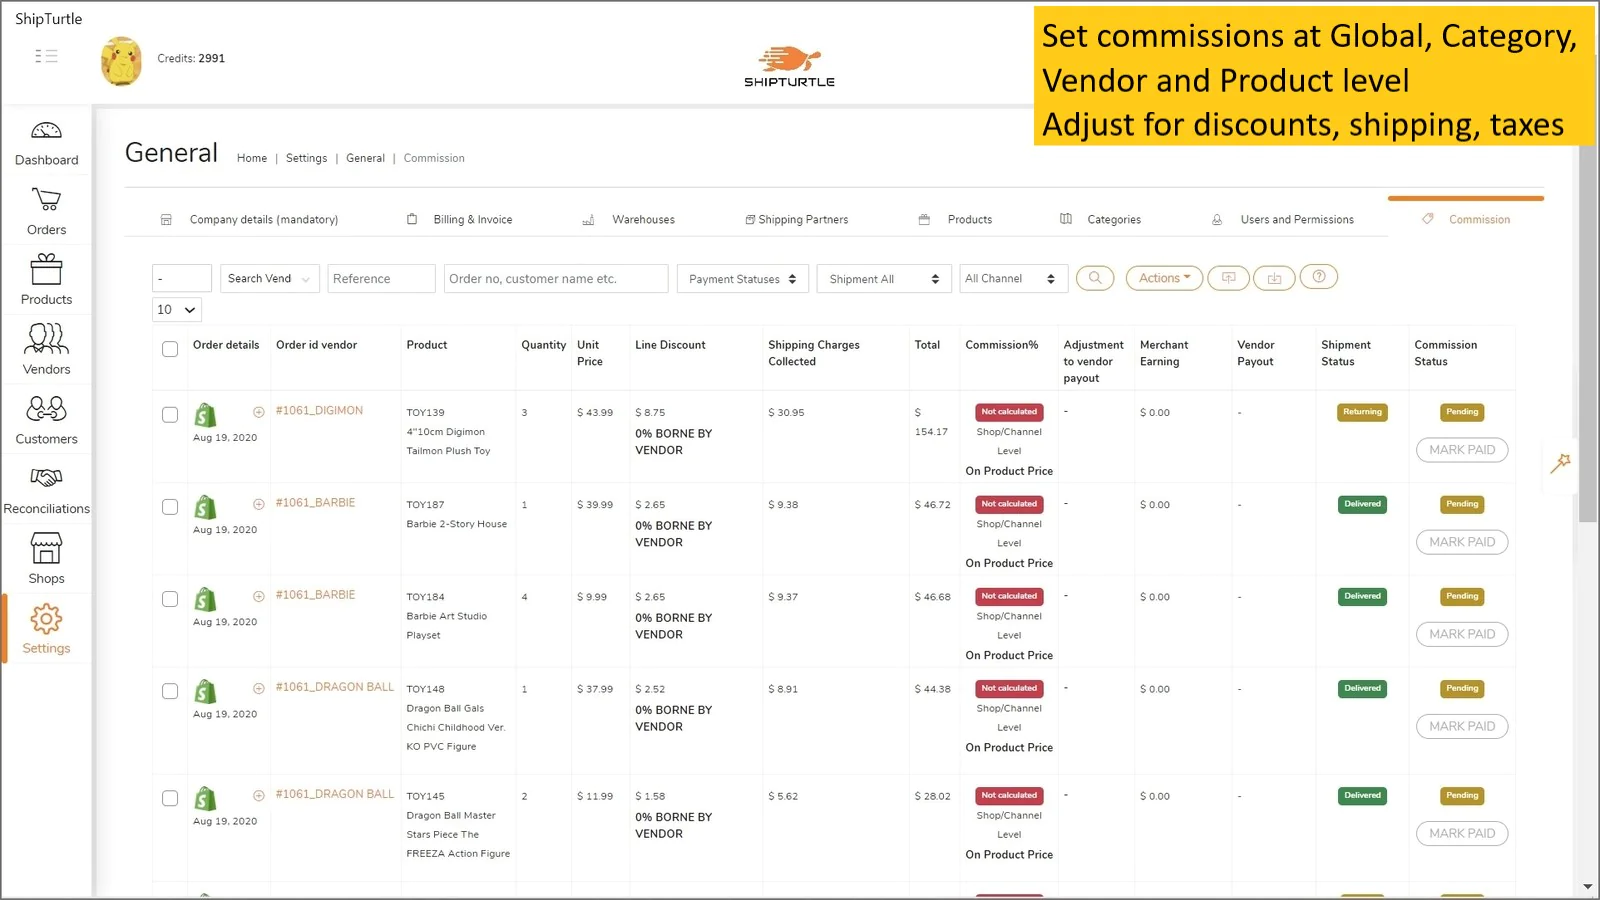1600x900 pixels.
Task: Click Shopify icon for #1061_DIGIMON order
Action: pyautogui.click(x=205, y=415)
